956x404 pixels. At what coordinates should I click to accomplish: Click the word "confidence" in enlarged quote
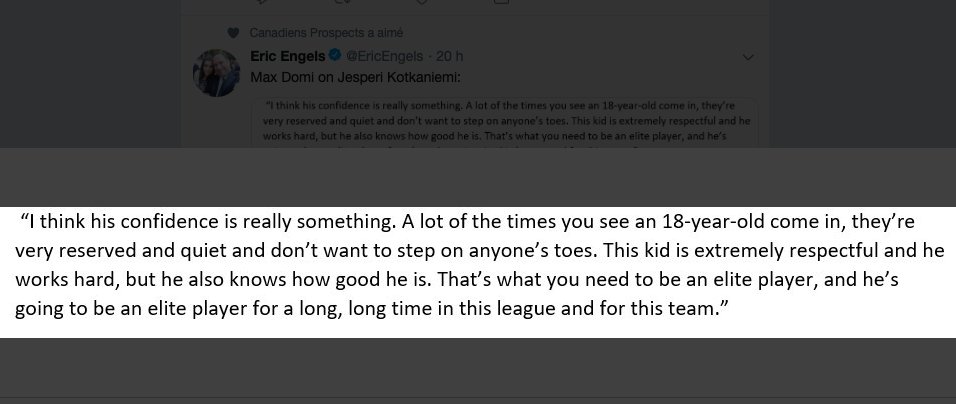tap(171, 222)
